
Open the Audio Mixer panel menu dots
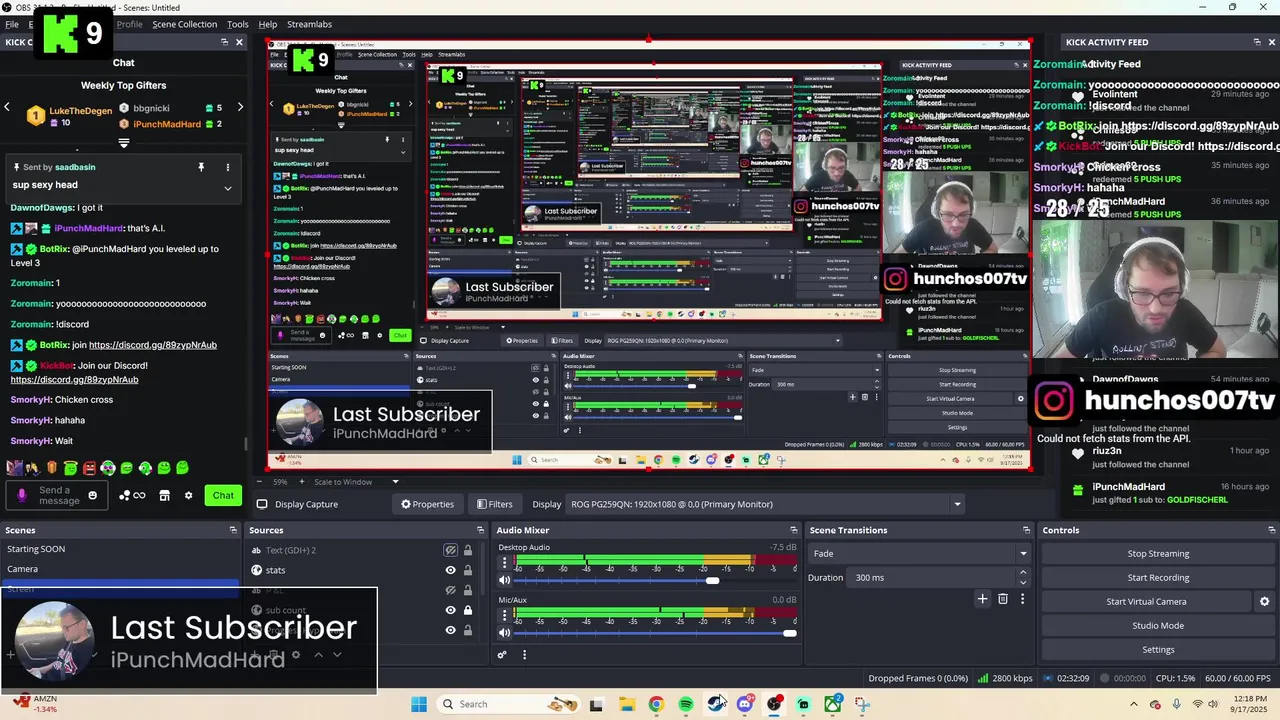524,655
